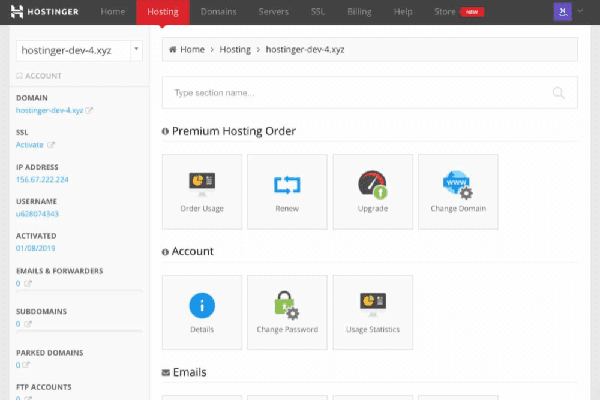Select the Upgrade speedometer icon
Screen dimensions: 600x400
[372, 185]
